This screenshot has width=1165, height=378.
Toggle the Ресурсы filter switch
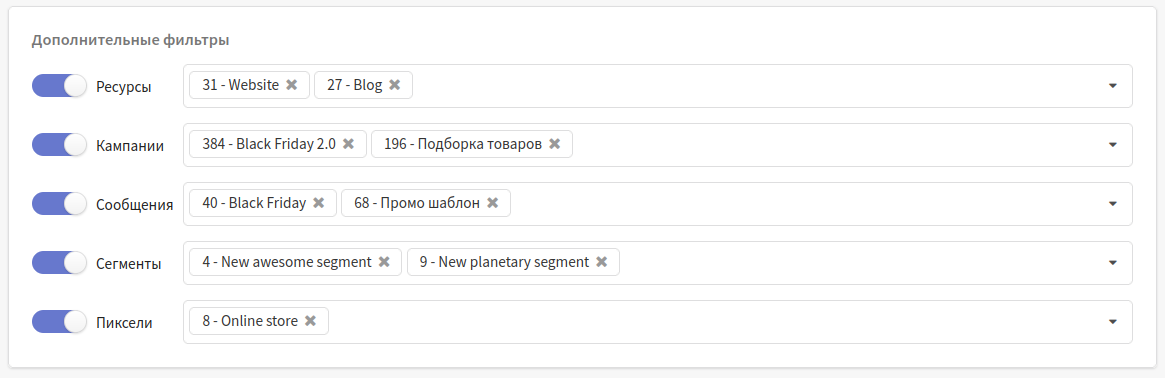59,85
